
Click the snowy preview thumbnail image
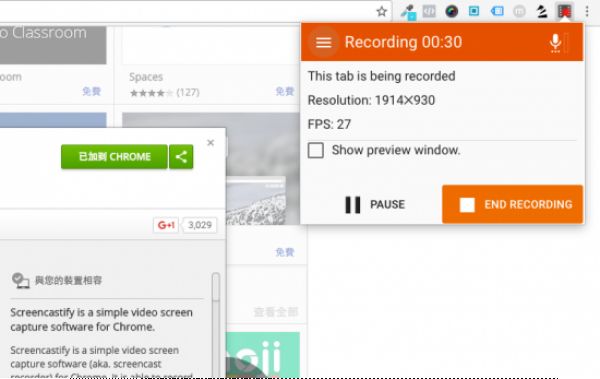pos(256,201)
